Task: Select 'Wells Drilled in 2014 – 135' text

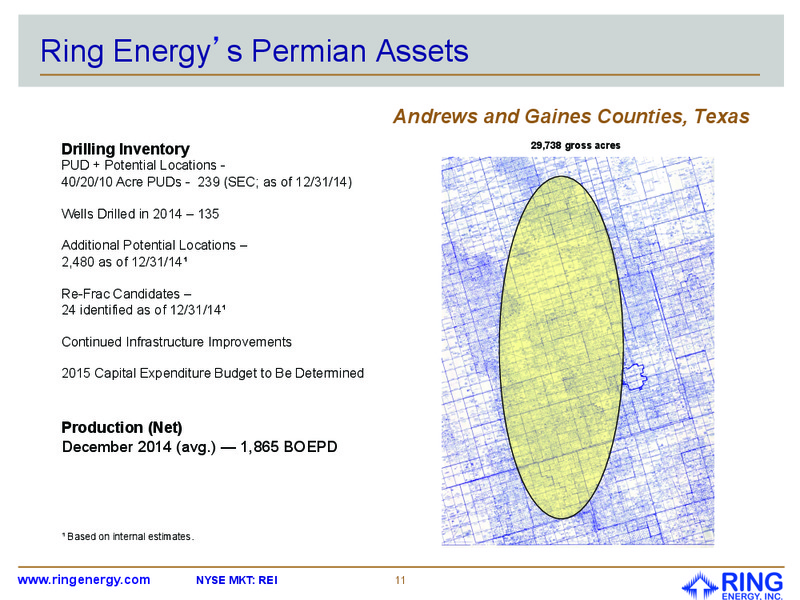Action: (x=140, y=214)
